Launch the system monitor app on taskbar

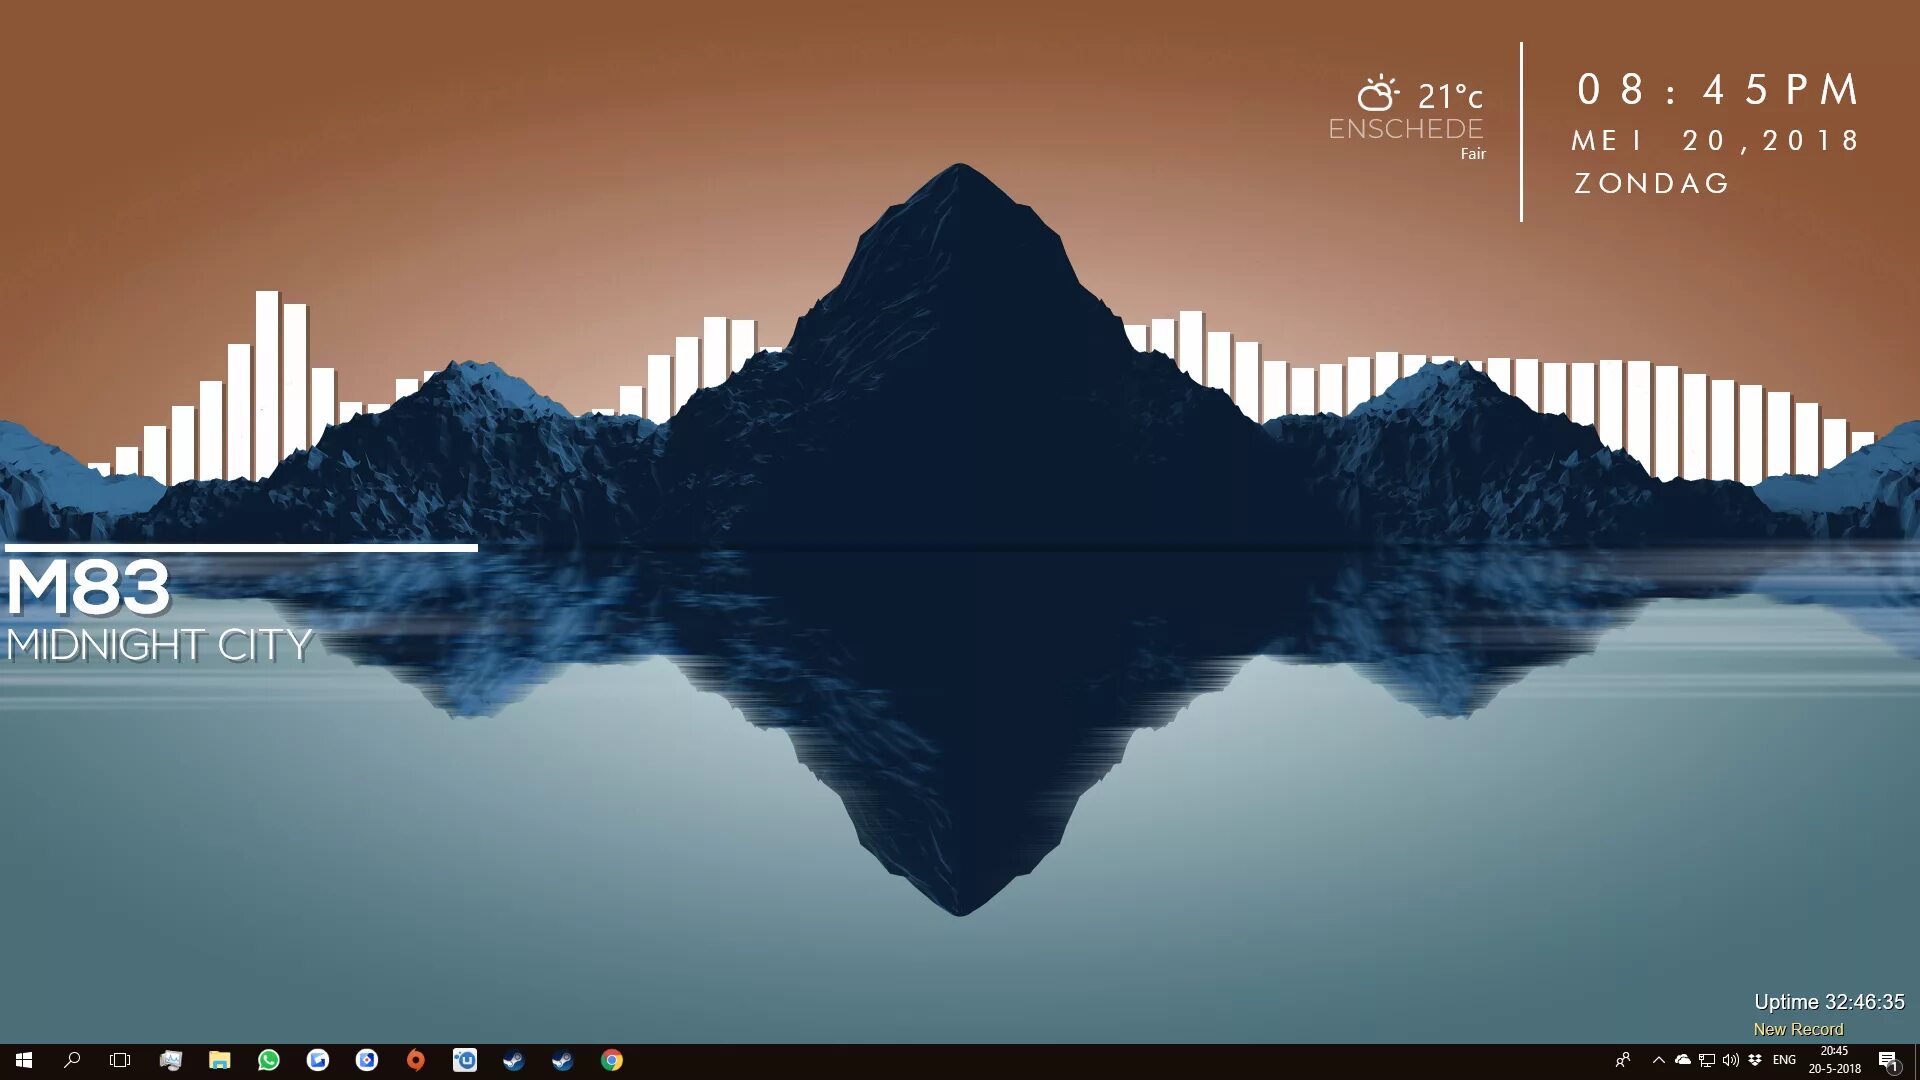pos(170,1060)
